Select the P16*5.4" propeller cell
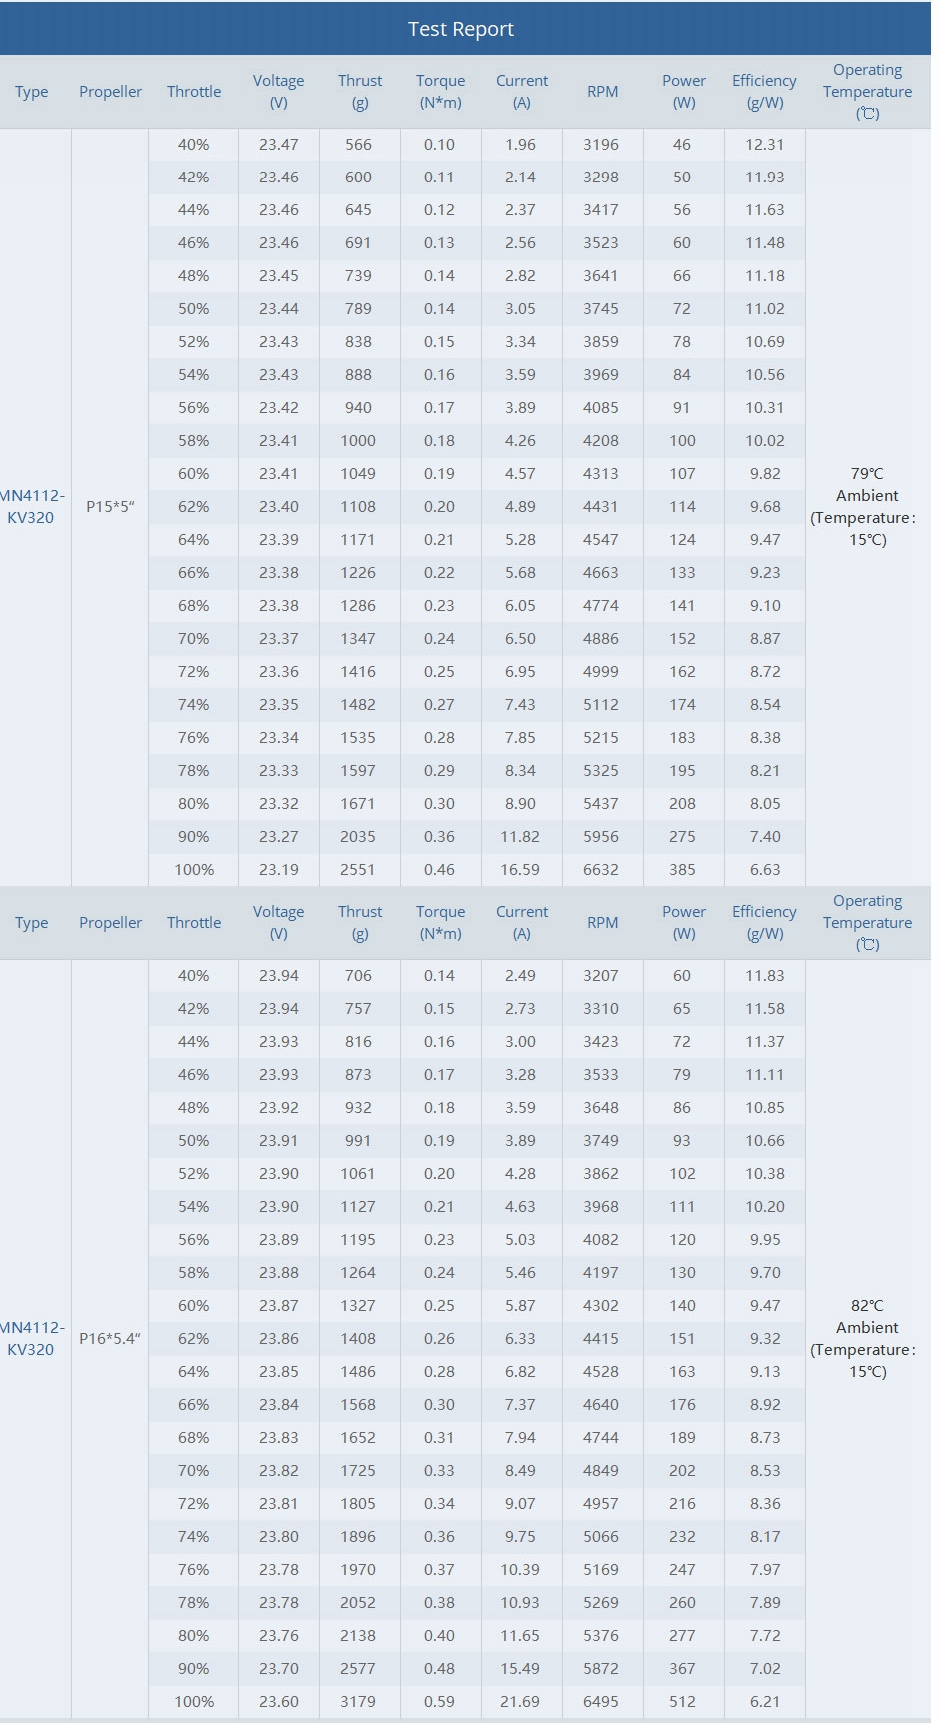 pyautogui.click(x=110, y=1338)
